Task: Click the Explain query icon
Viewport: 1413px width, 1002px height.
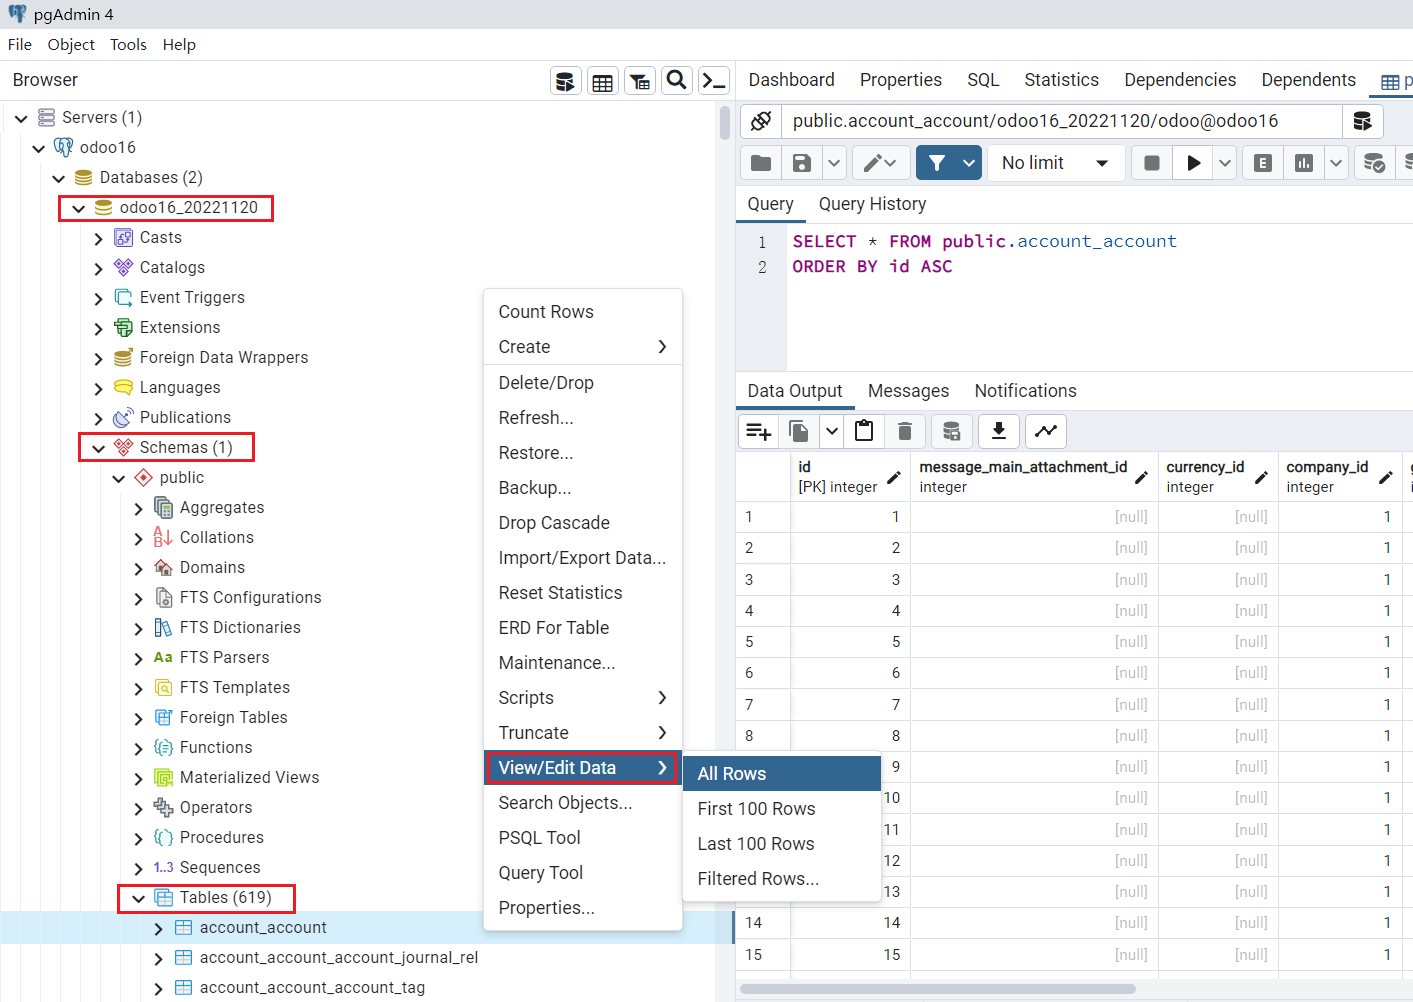Action: [x=1263, y=163]
